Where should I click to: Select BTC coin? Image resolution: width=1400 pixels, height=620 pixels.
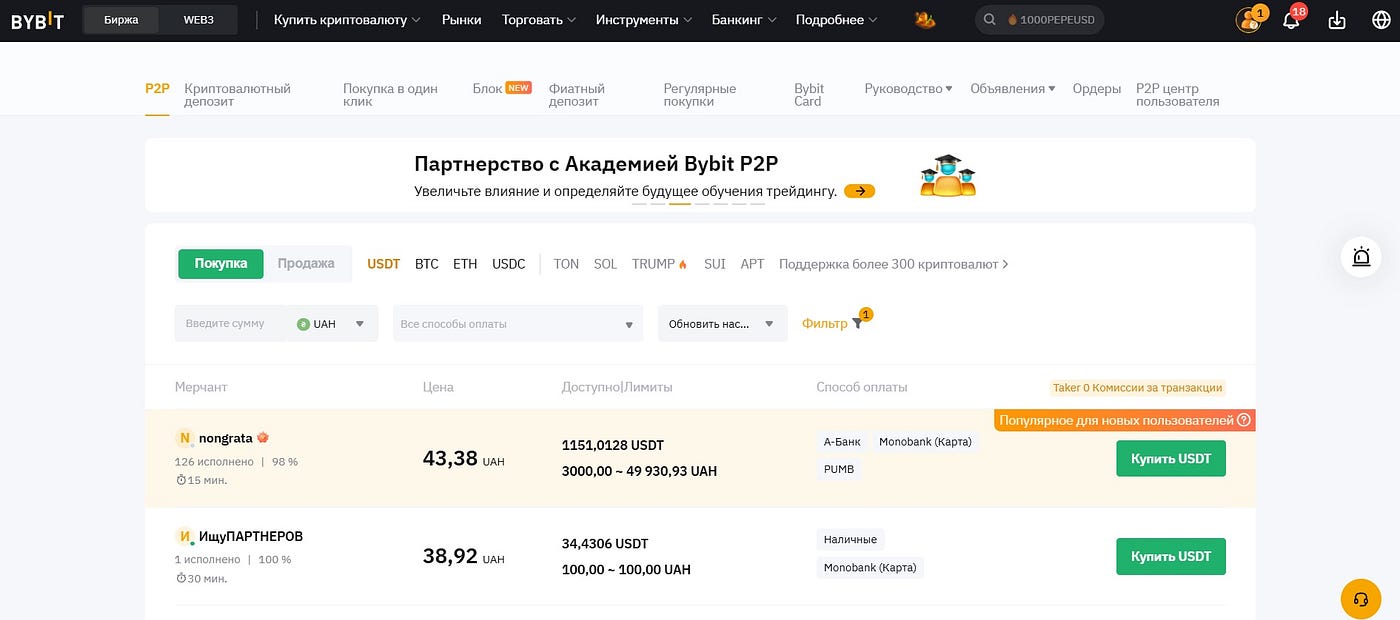(427, 264)
